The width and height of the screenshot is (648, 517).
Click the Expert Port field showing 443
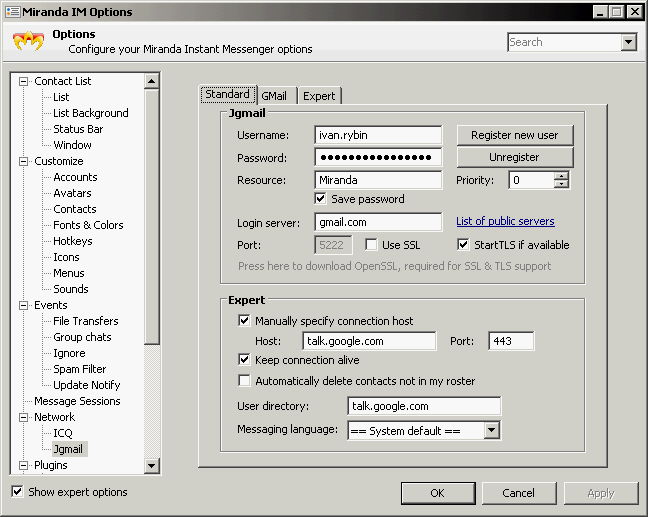(x=511, y=341)
